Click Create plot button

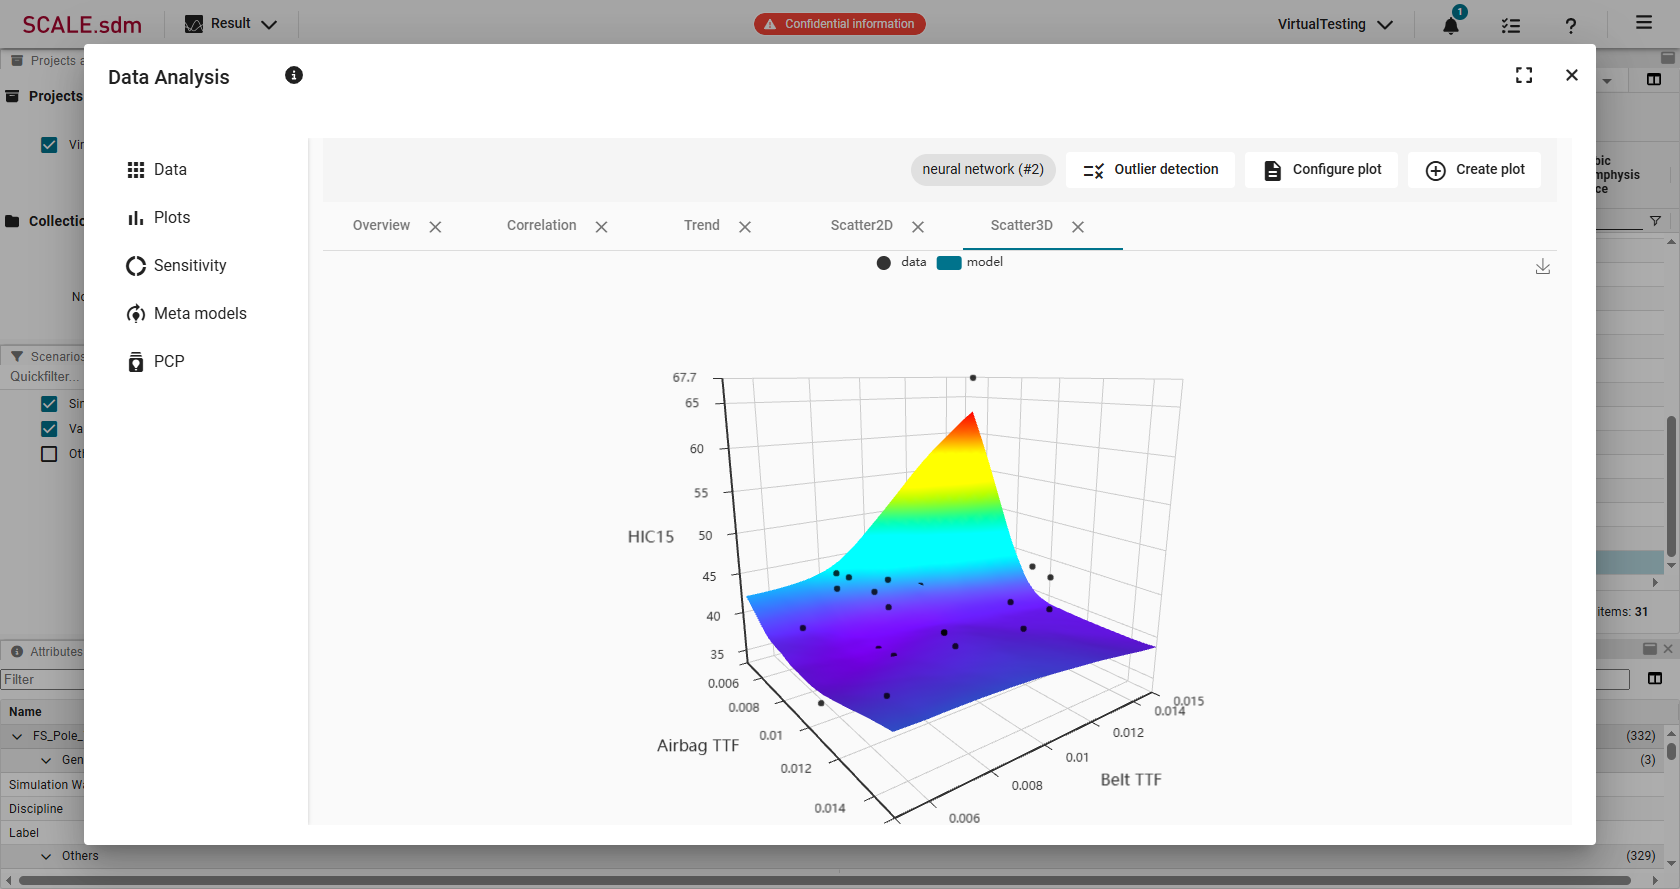coord(1474,170)
